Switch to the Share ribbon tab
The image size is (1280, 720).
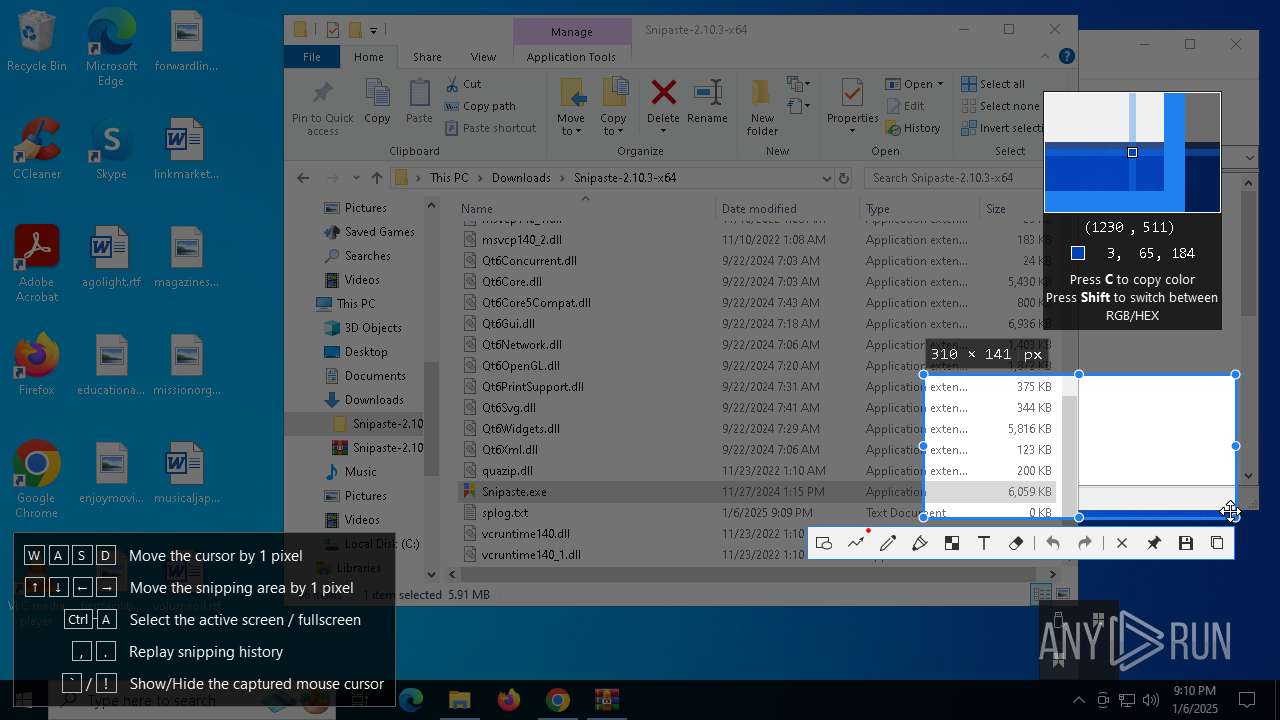[427, 57]
